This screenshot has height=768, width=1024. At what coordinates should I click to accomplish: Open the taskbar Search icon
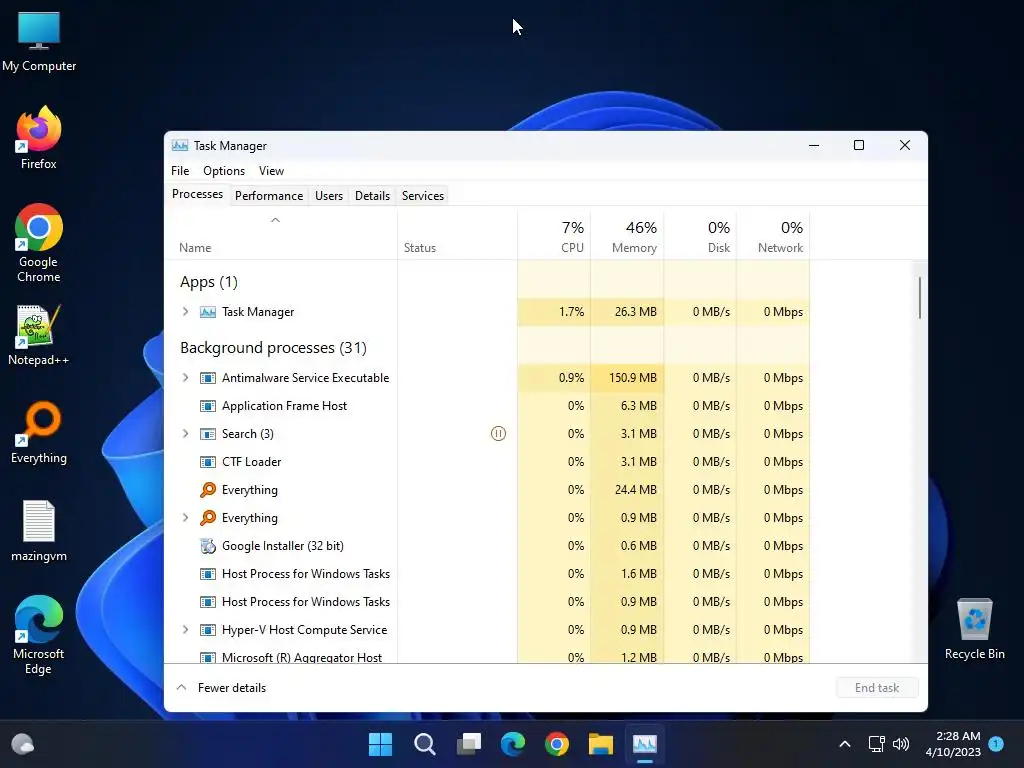pyautogui.click(x=424, y=744)
